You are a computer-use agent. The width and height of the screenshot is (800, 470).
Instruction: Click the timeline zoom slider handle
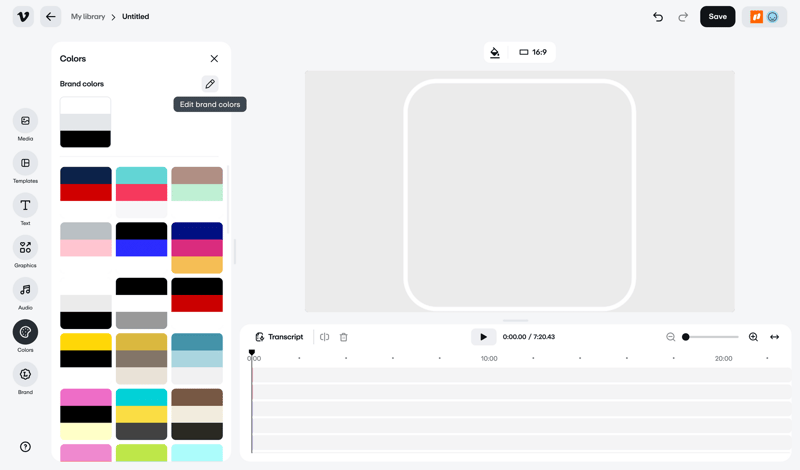pyautogui.click(x=686, y=337)
